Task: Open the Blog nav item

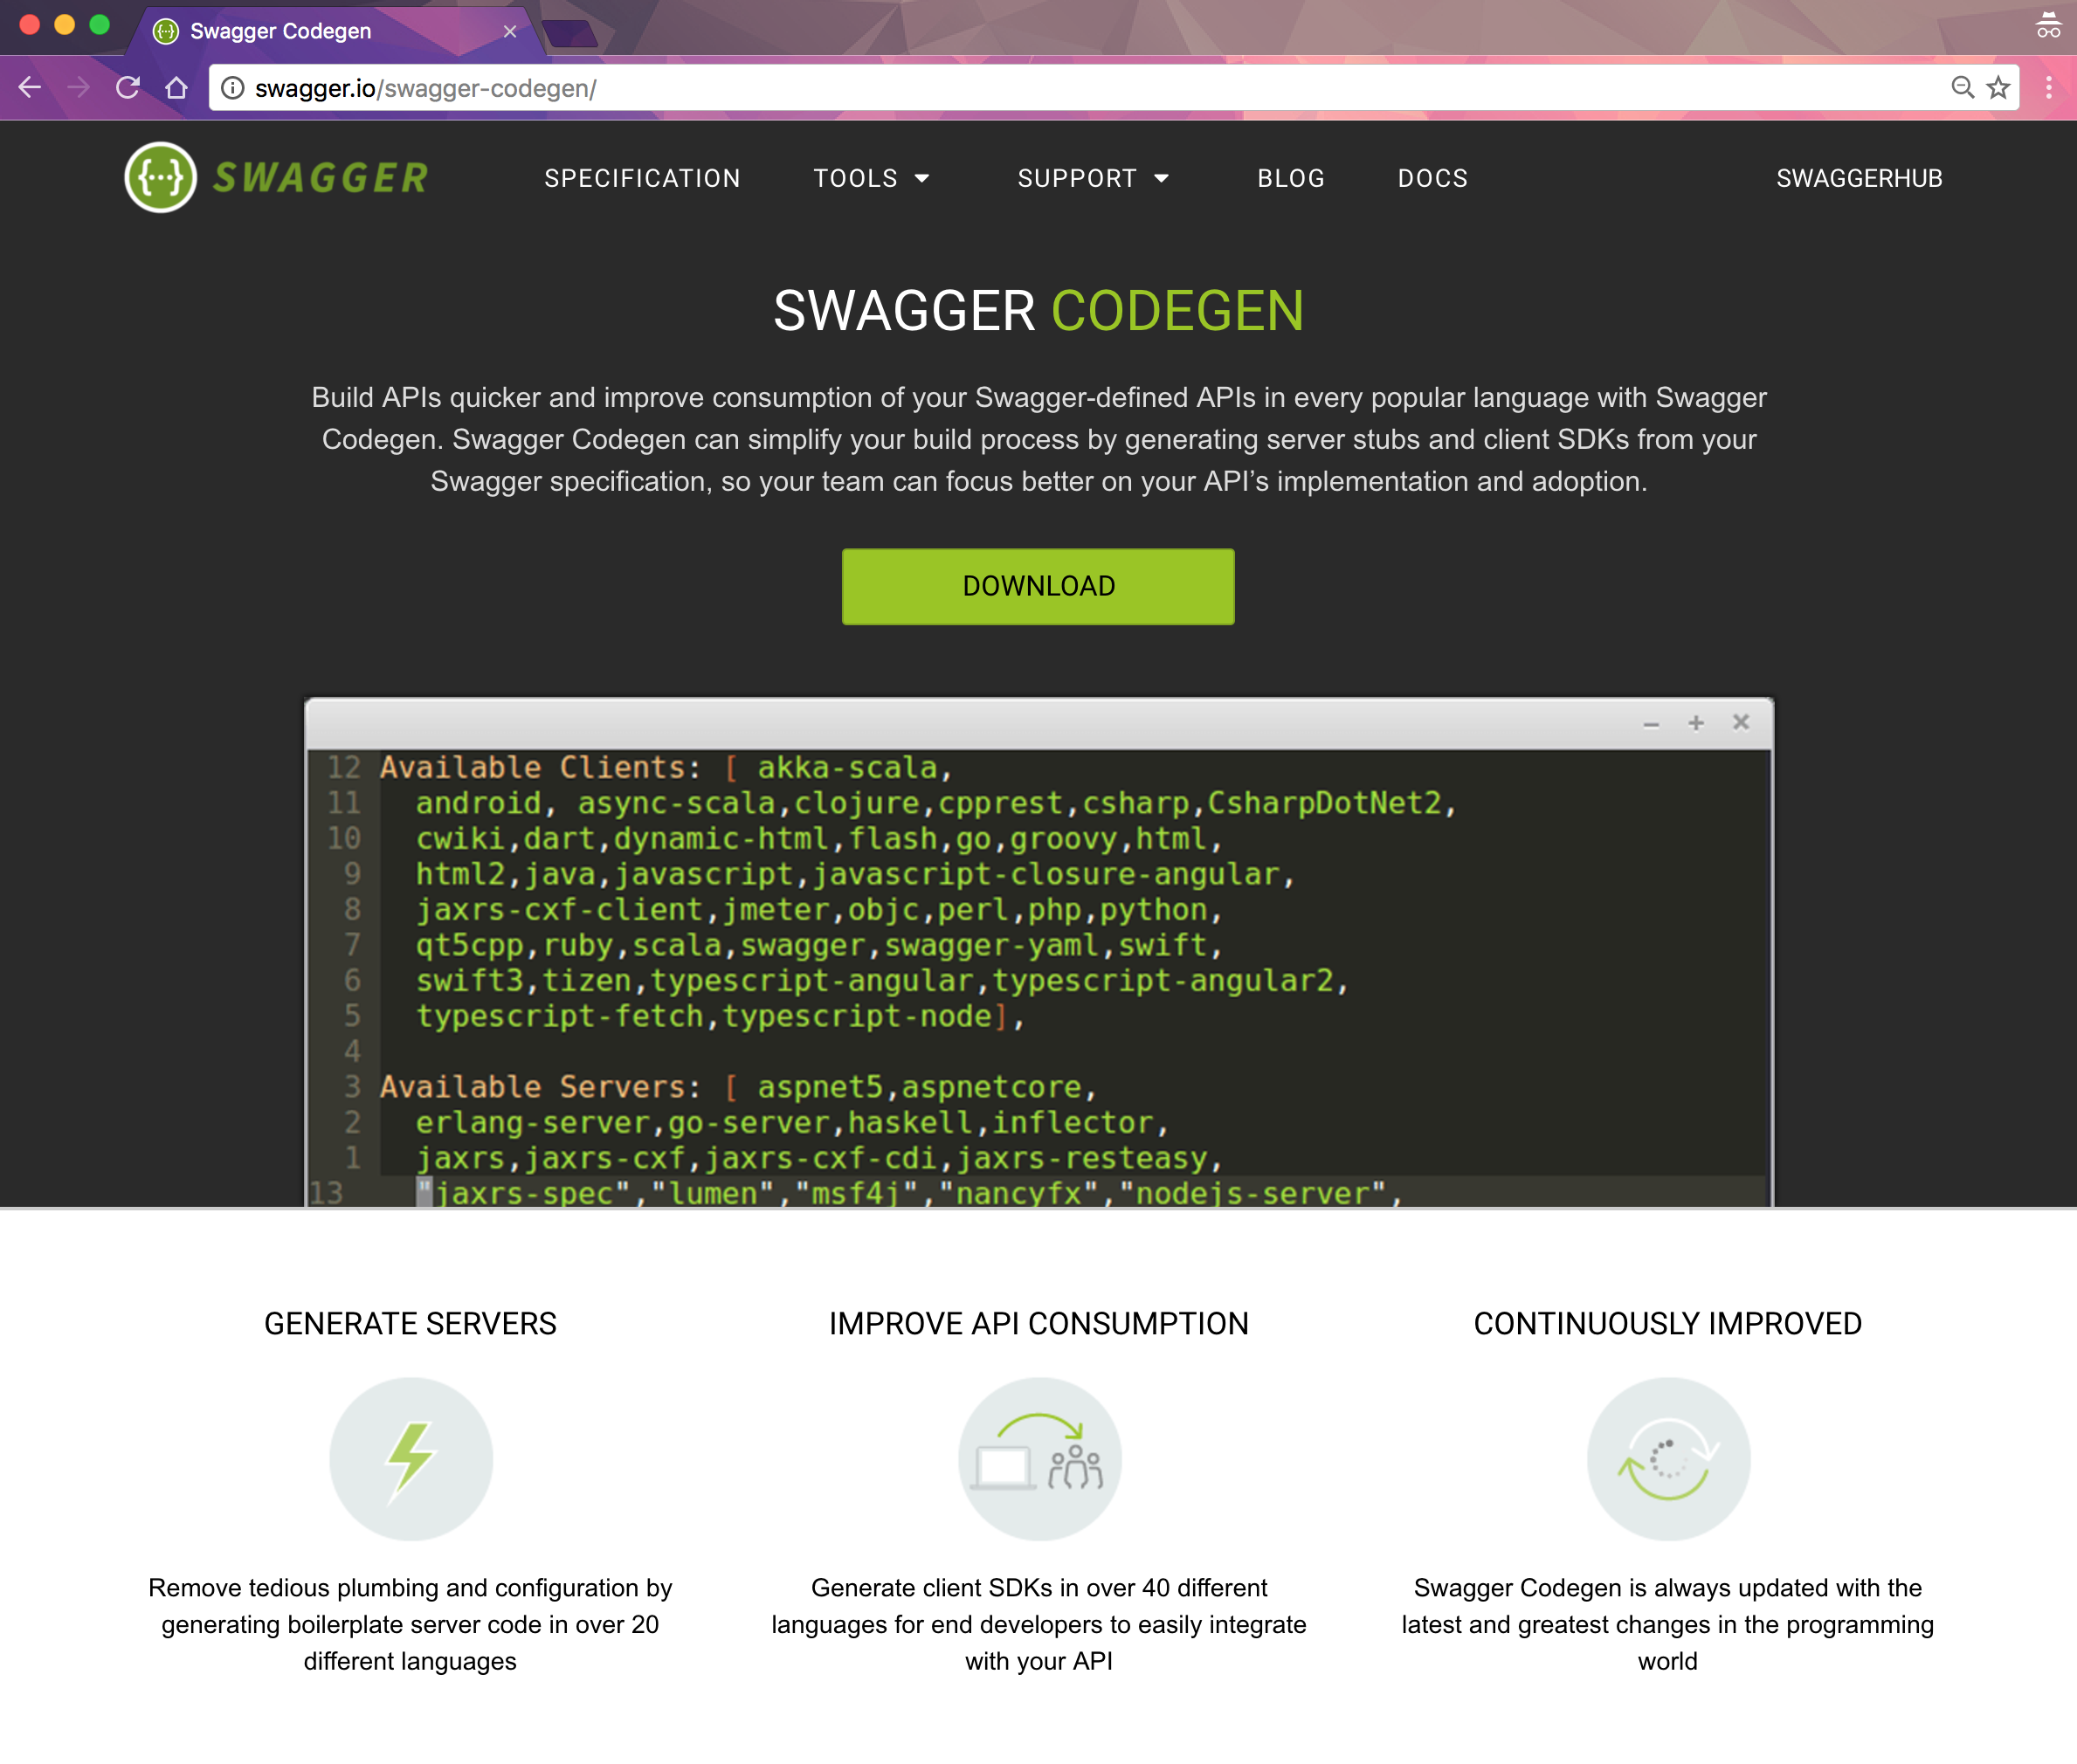Action: [x=1290, y=178]
